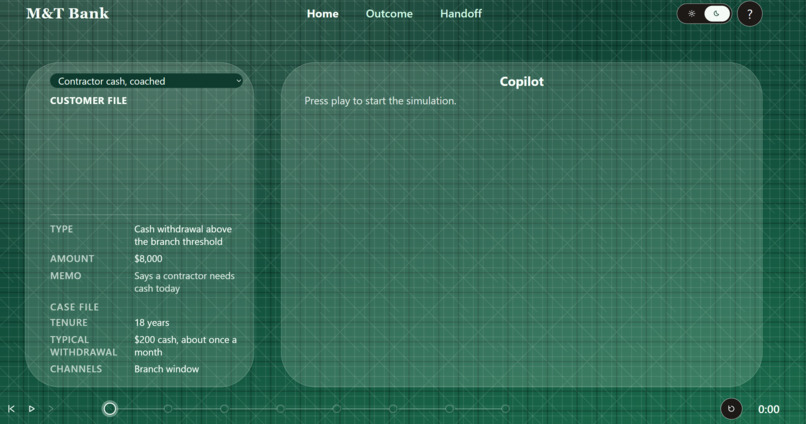The height and width of the screenshot is (424, 806).
Task: Click the TYPE field label
Action: point(61,229)
